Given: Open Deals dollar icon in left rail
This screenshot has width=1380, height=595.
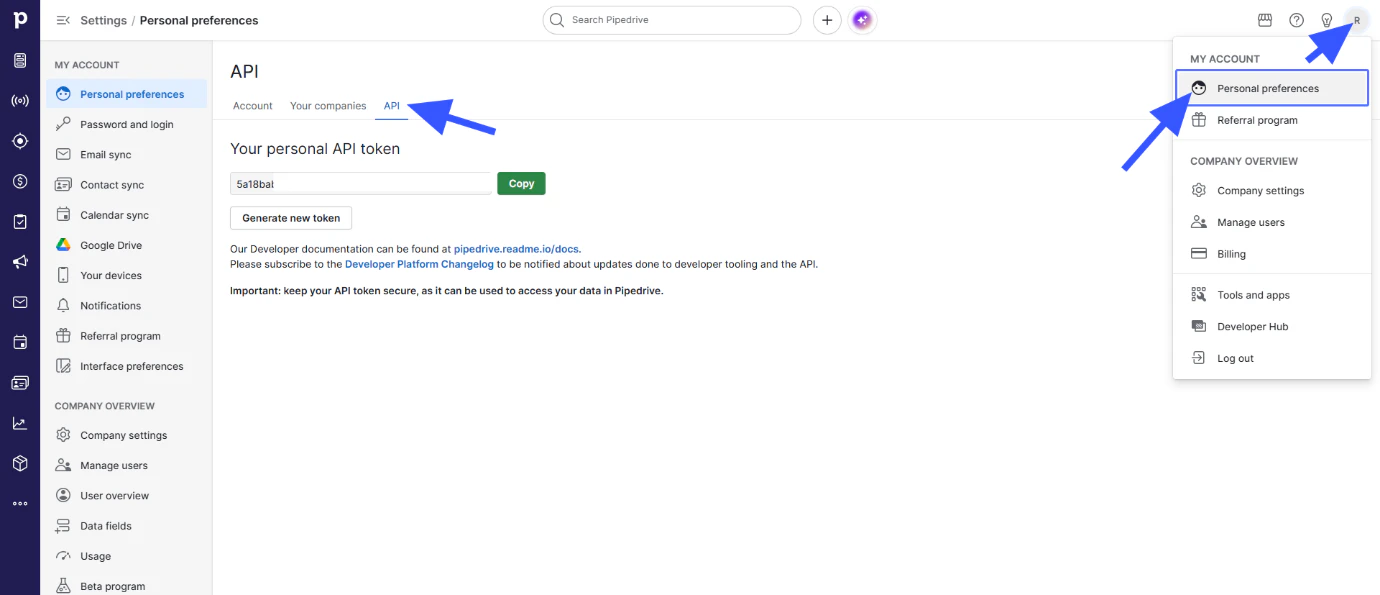Looking at the screenshot, I should tap(20, 181).
